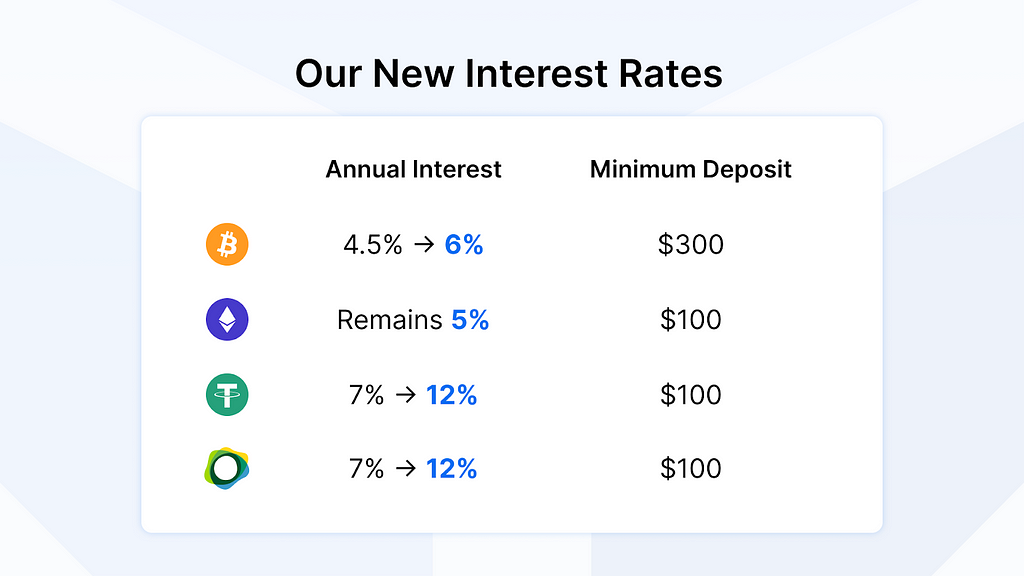Click the $100 minimum deposit for Tether

691,395
